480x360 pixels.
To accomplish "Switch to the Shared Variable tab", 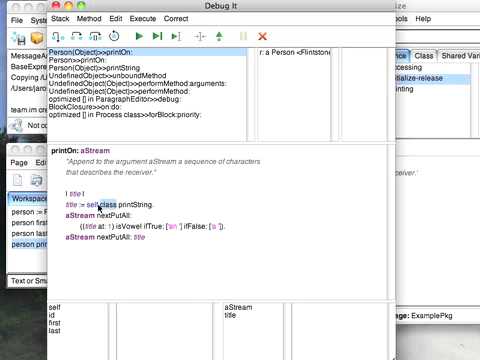I will pos(459,56).
